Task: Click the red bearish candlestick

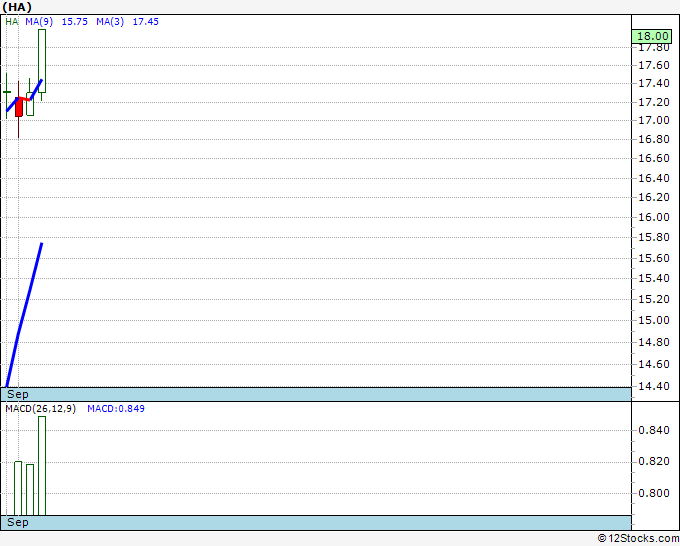Action: pyautogui.click(x=19, y=107)
